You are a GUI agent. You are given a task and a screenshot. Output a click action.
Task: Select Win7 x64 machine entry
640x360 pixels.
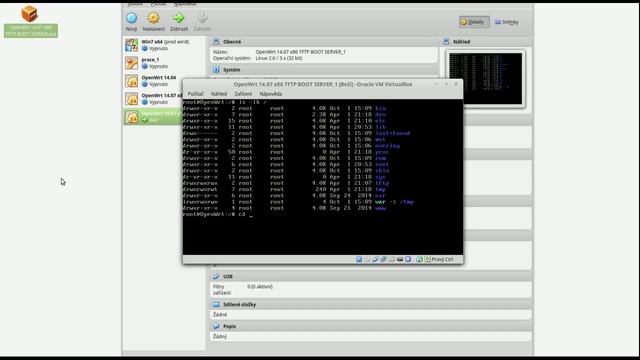click(164, 45)
